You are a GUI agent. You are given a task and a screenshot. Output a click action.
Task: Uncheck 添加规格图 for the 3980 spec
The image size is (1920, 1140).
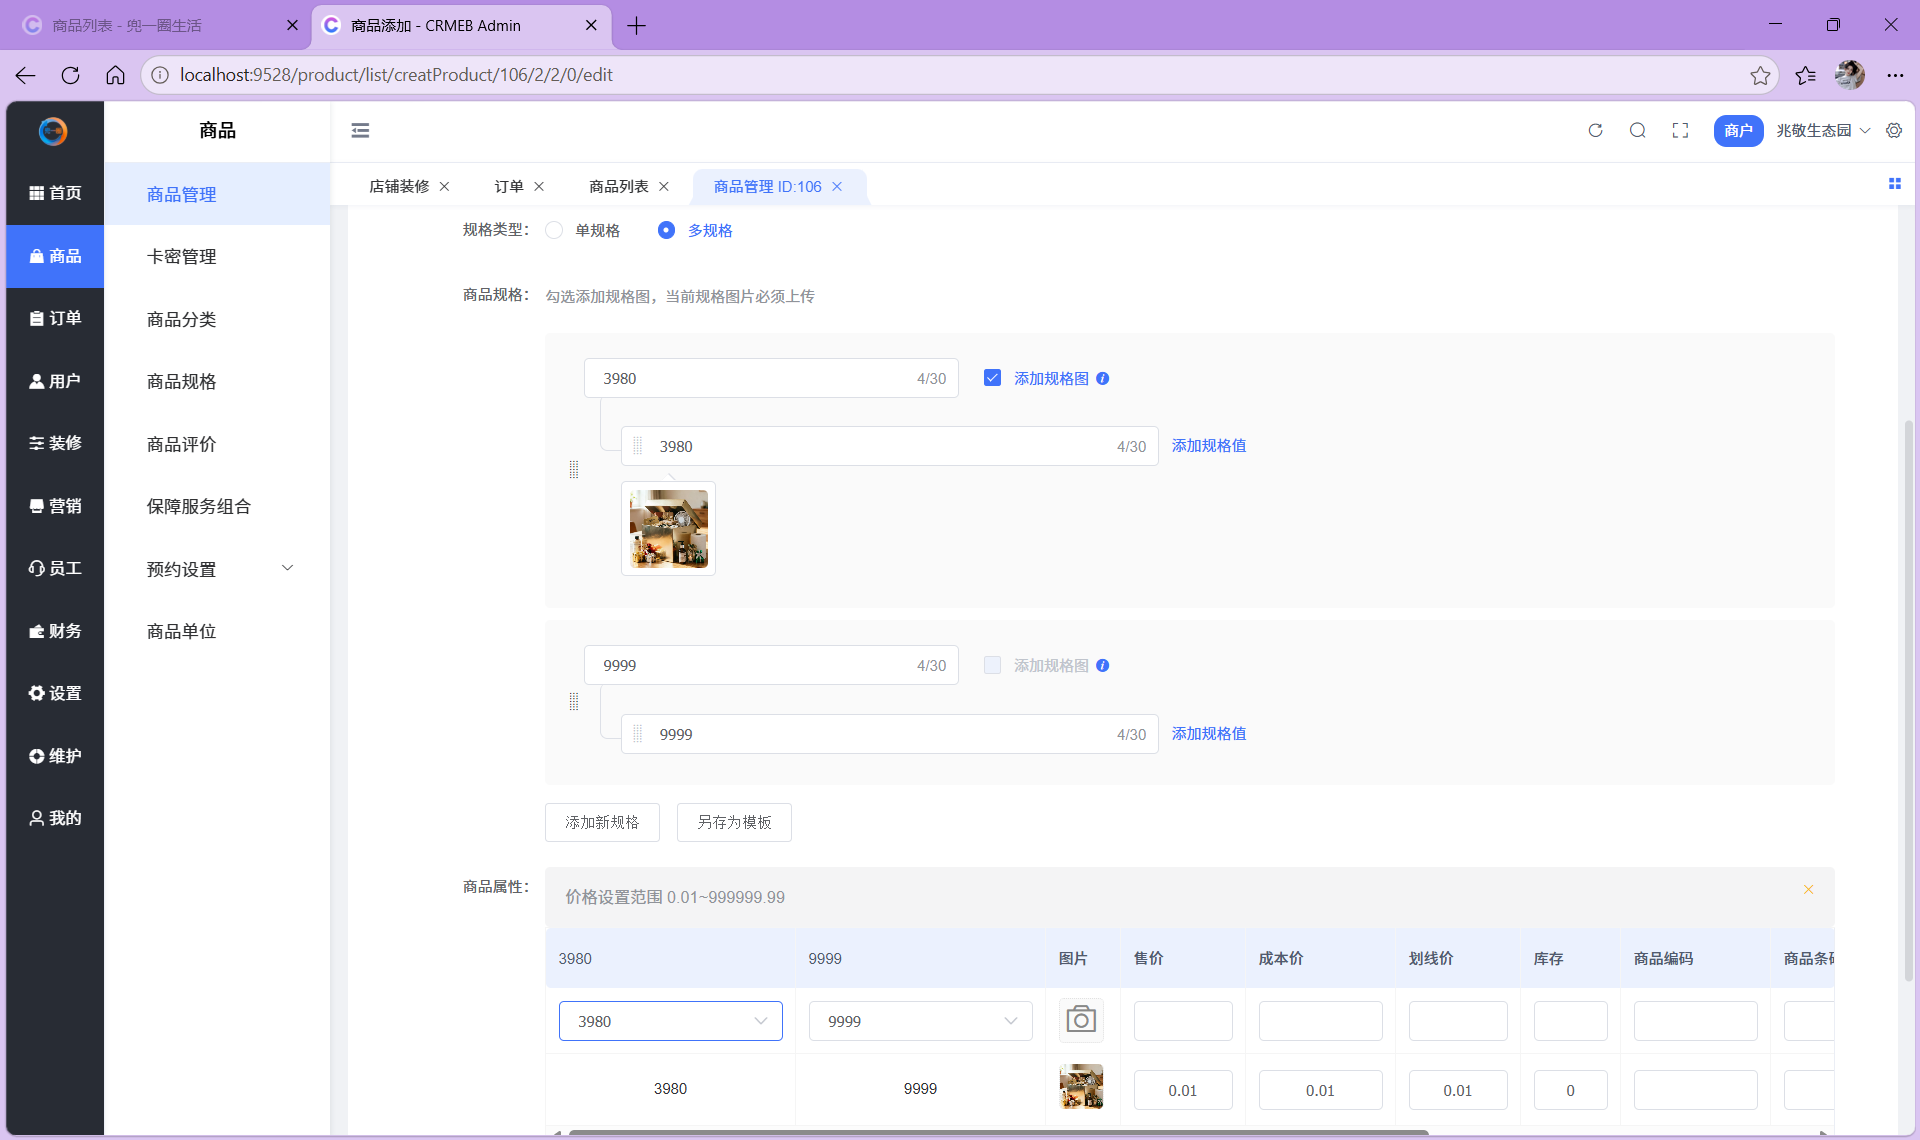tap(992, 378)
